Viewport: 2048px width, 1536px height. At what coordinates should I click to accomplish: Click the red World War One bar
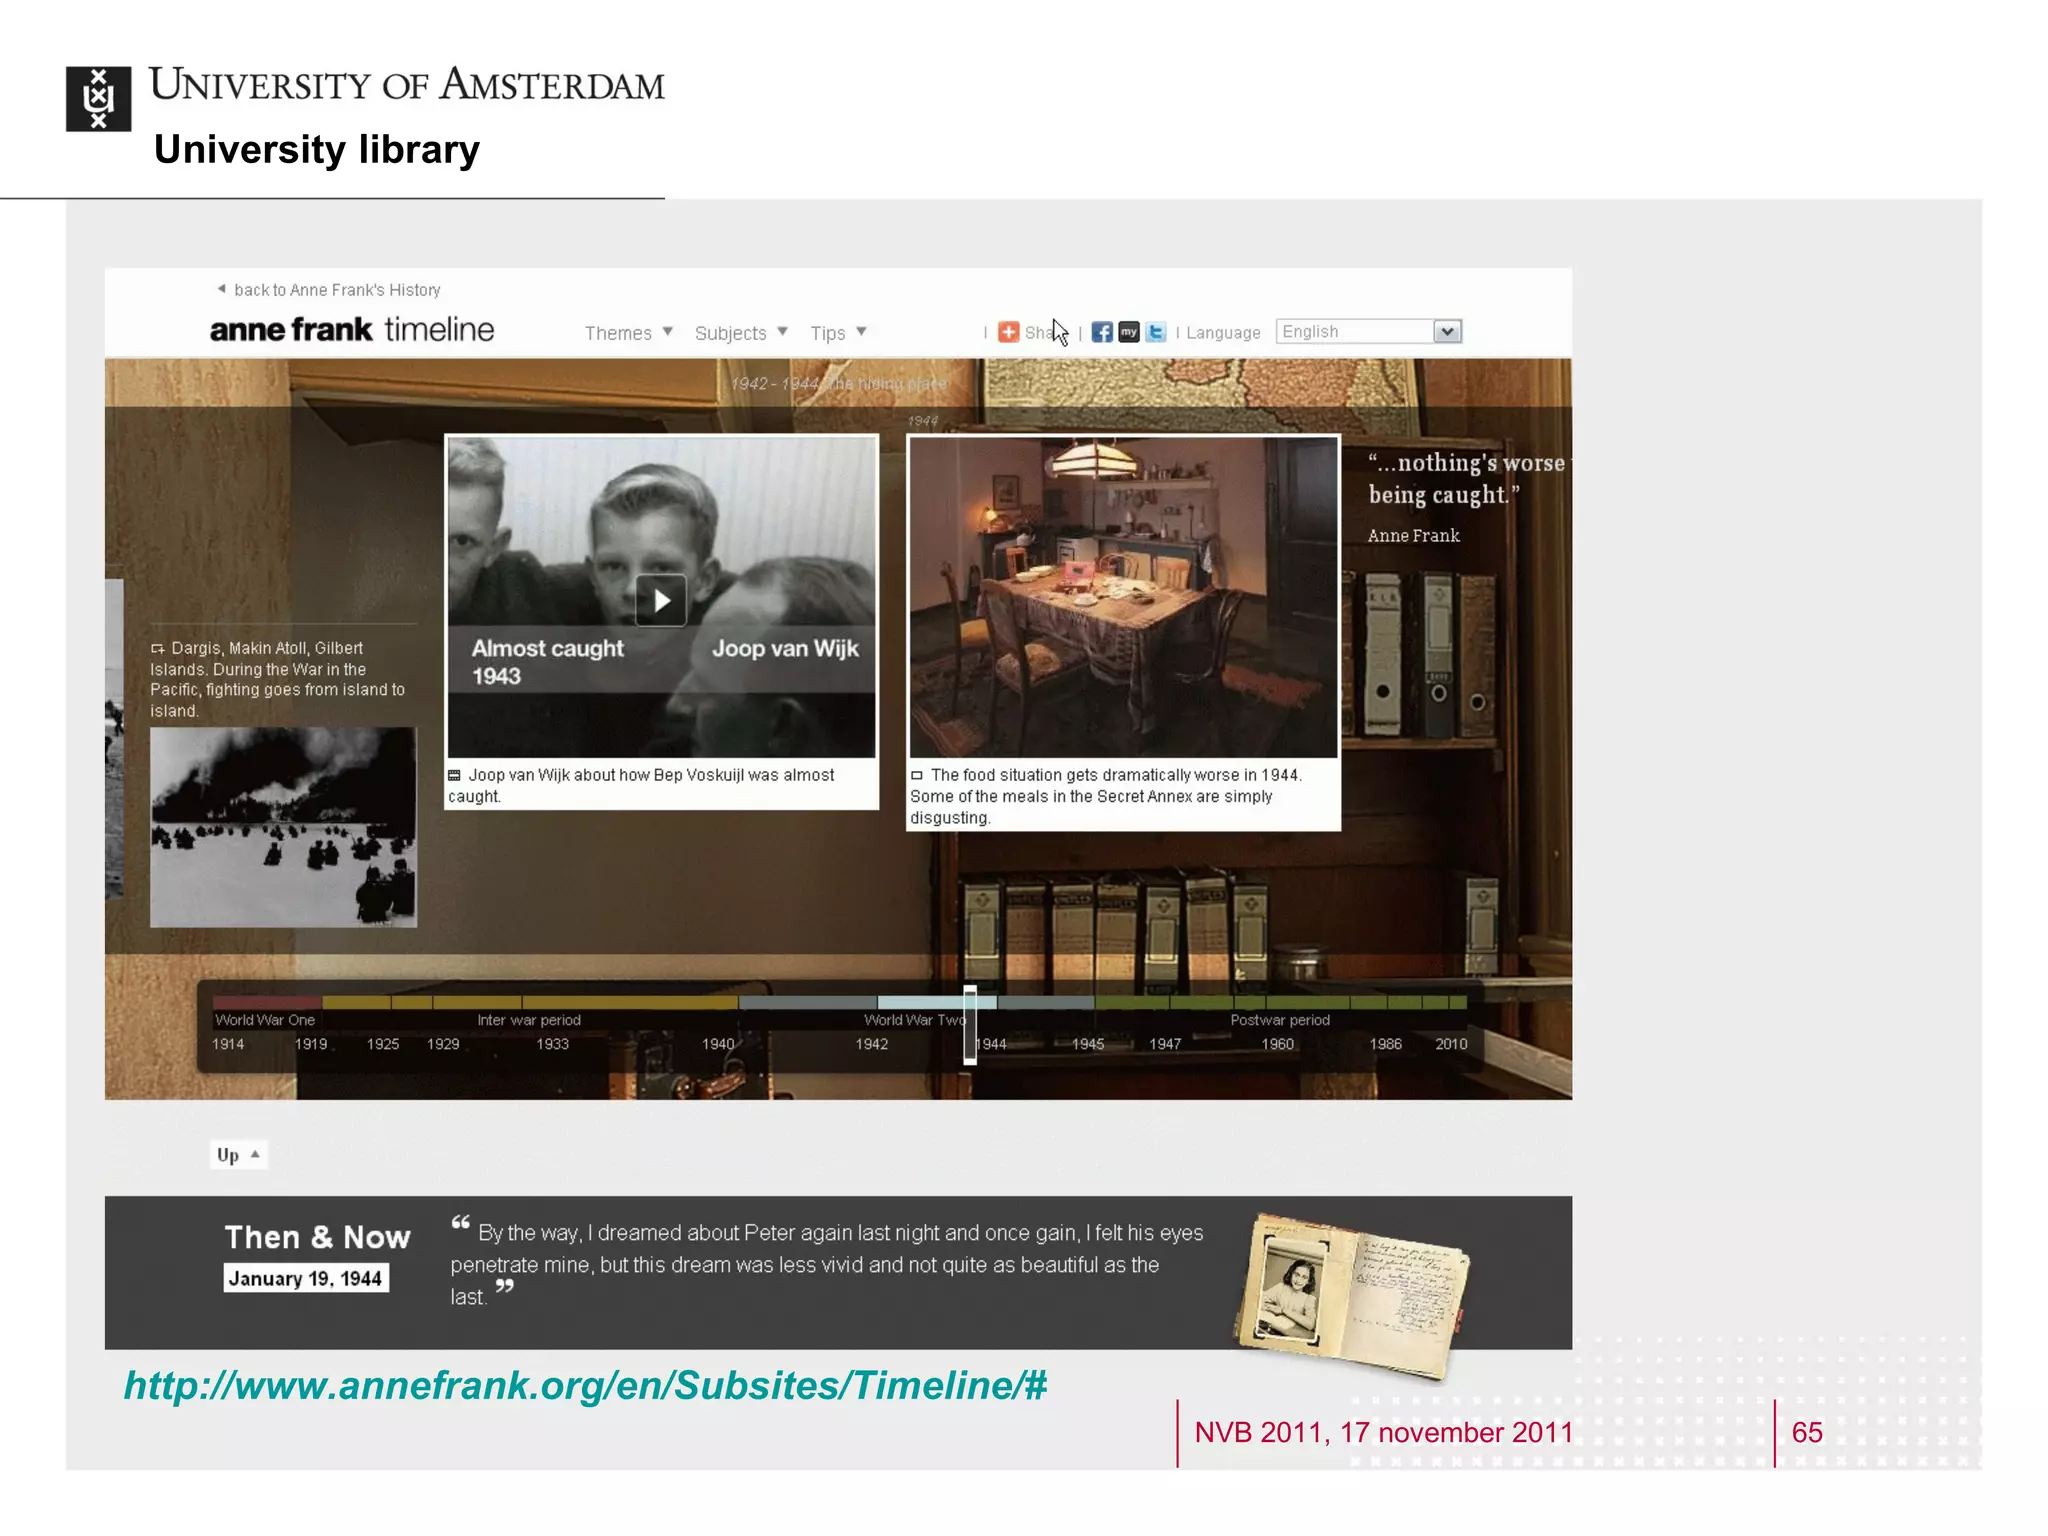(267, 1002)
